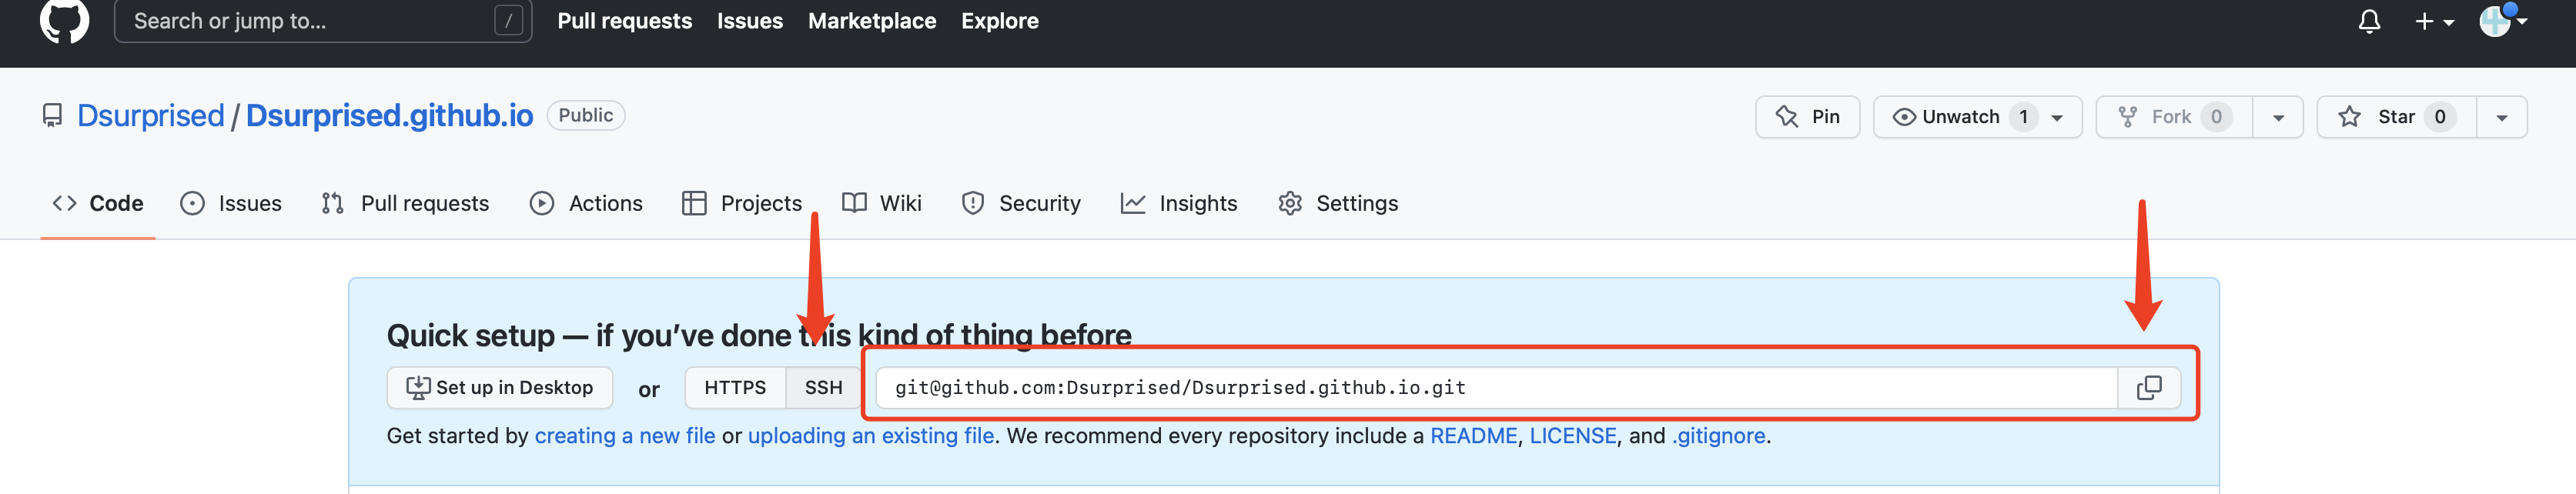2576x494 pixels.
Task: Click the Fork button
Action: (2172, 117)
